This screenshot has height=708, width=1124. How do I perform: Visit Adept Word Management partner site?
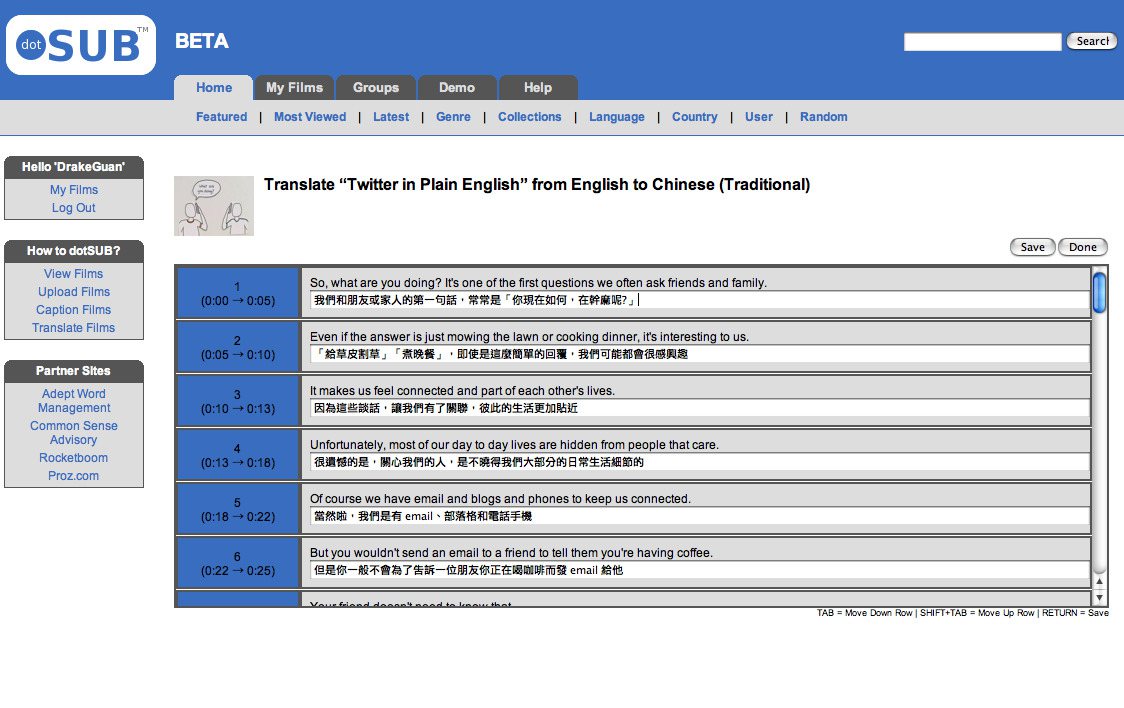click(x=74, y=401)
